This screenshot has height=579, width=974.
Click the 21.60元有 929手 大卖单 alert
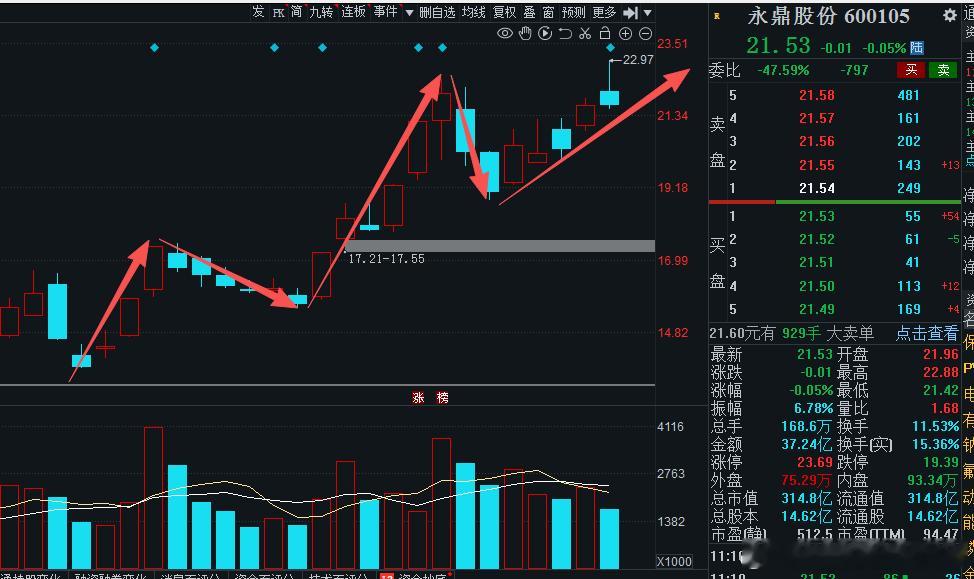[791, 334]
